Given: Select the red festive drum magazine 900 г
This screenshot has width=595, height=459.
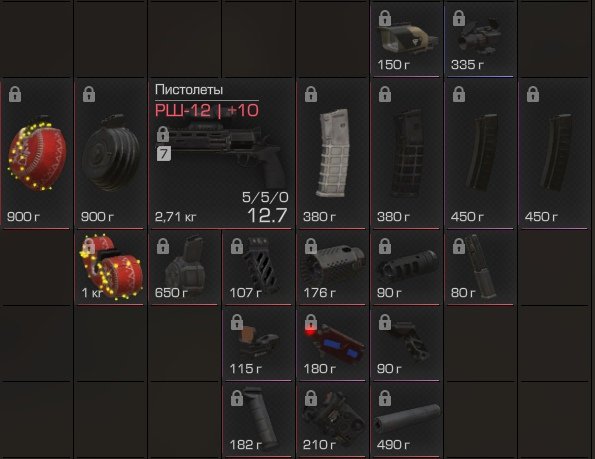Looking at the screenshot, I should point(37,154).
